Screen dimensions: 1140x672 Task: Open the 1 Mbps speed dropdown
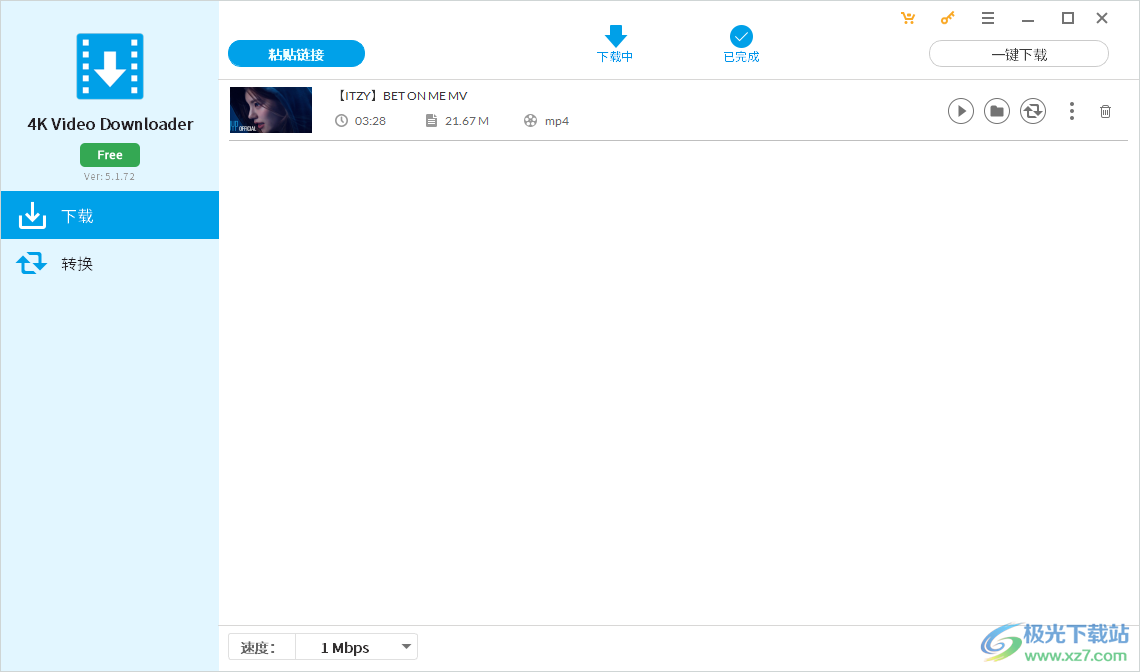click(x=357, y=647)
